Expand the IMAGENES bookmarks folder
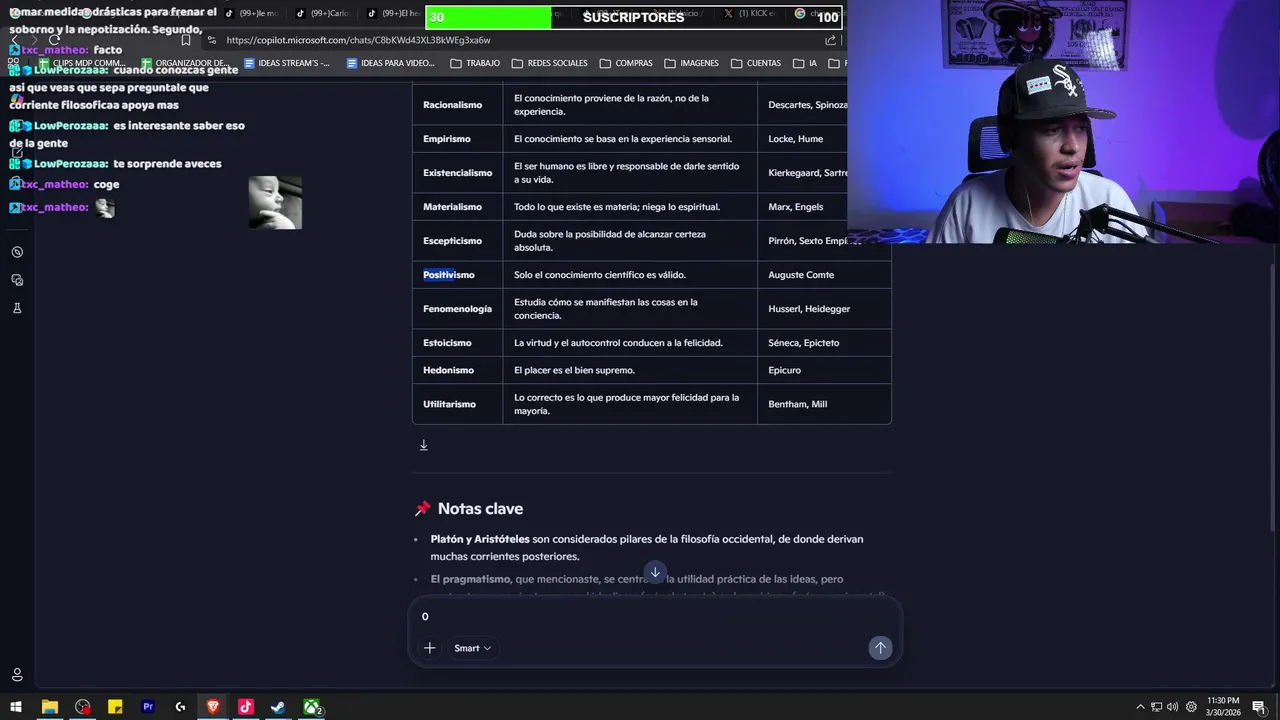 click(691, 63)
